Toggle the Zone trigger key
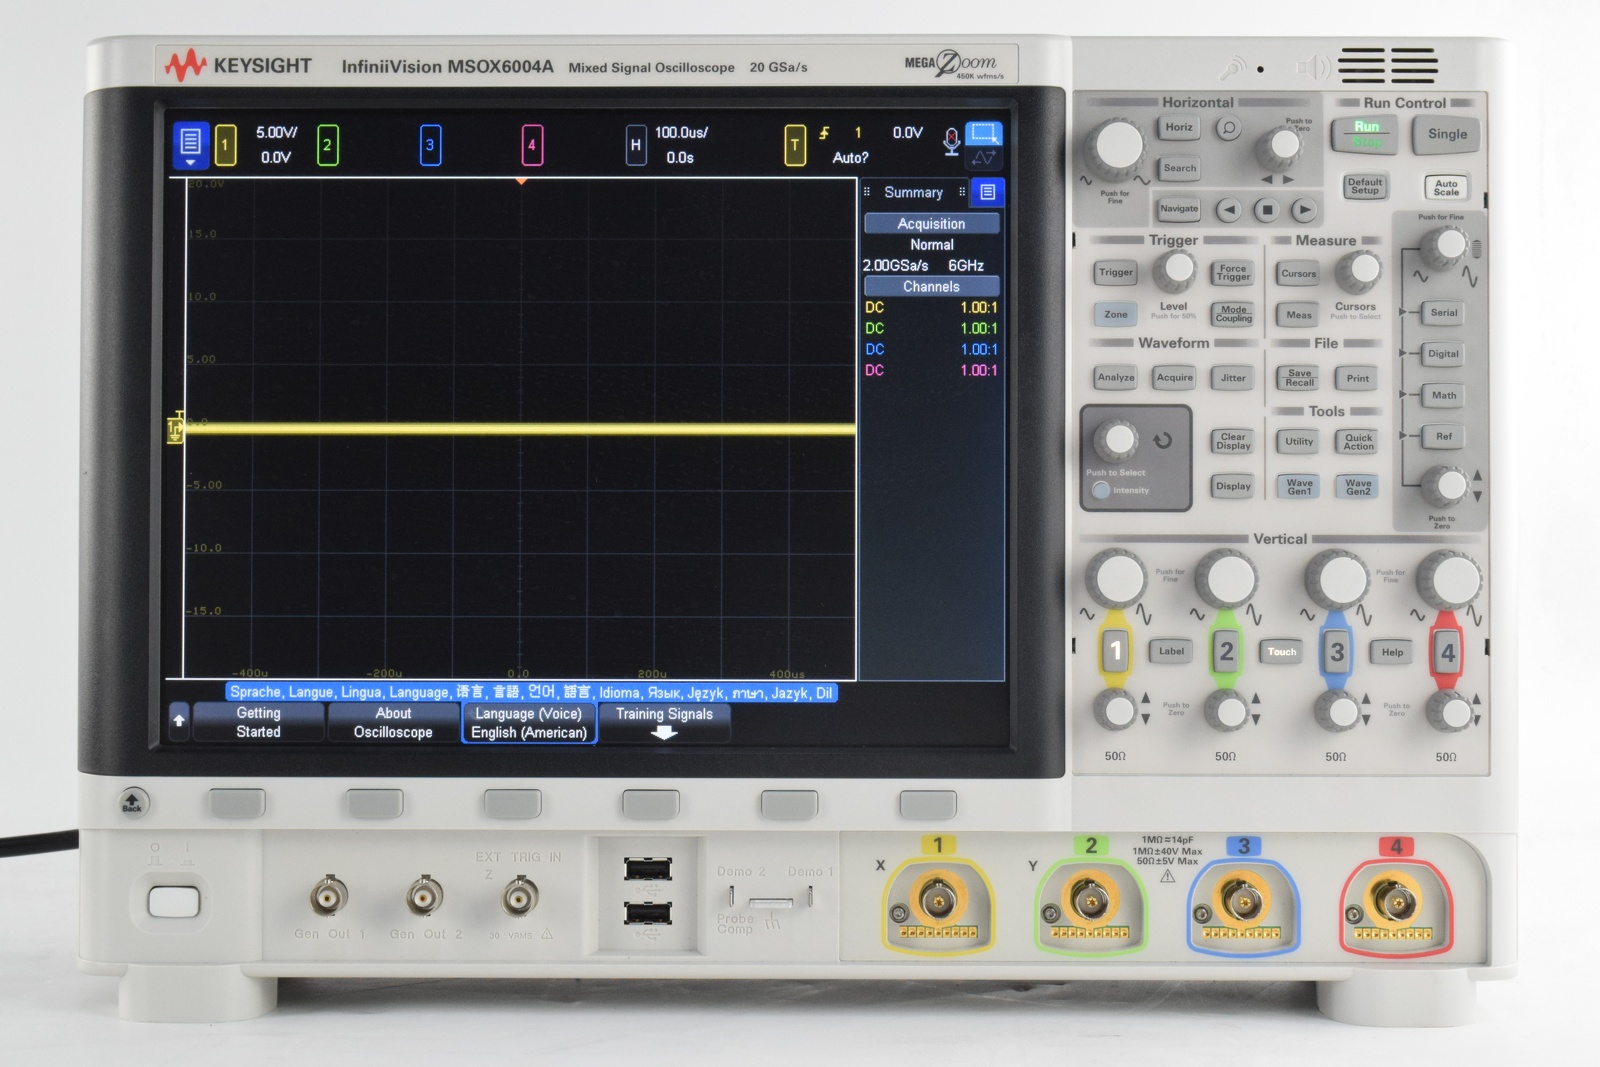The image size is (1600, 1067). 1116,315
